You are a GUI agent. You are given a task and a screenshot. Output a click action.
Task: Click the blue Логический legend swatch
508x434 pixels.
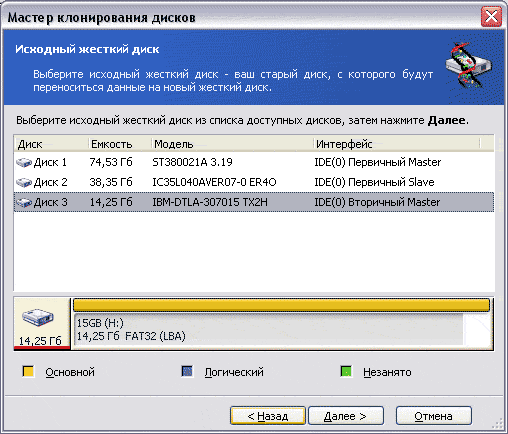[187, 371]
